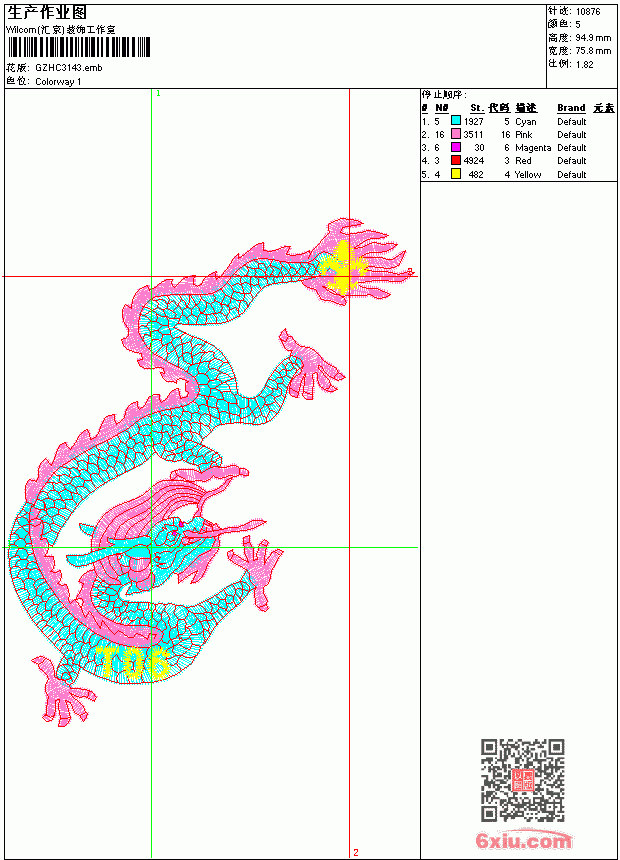Click the 6xiu.com watermark link
Viewport: 620px width, 860px height.
[x=523, y=840]
